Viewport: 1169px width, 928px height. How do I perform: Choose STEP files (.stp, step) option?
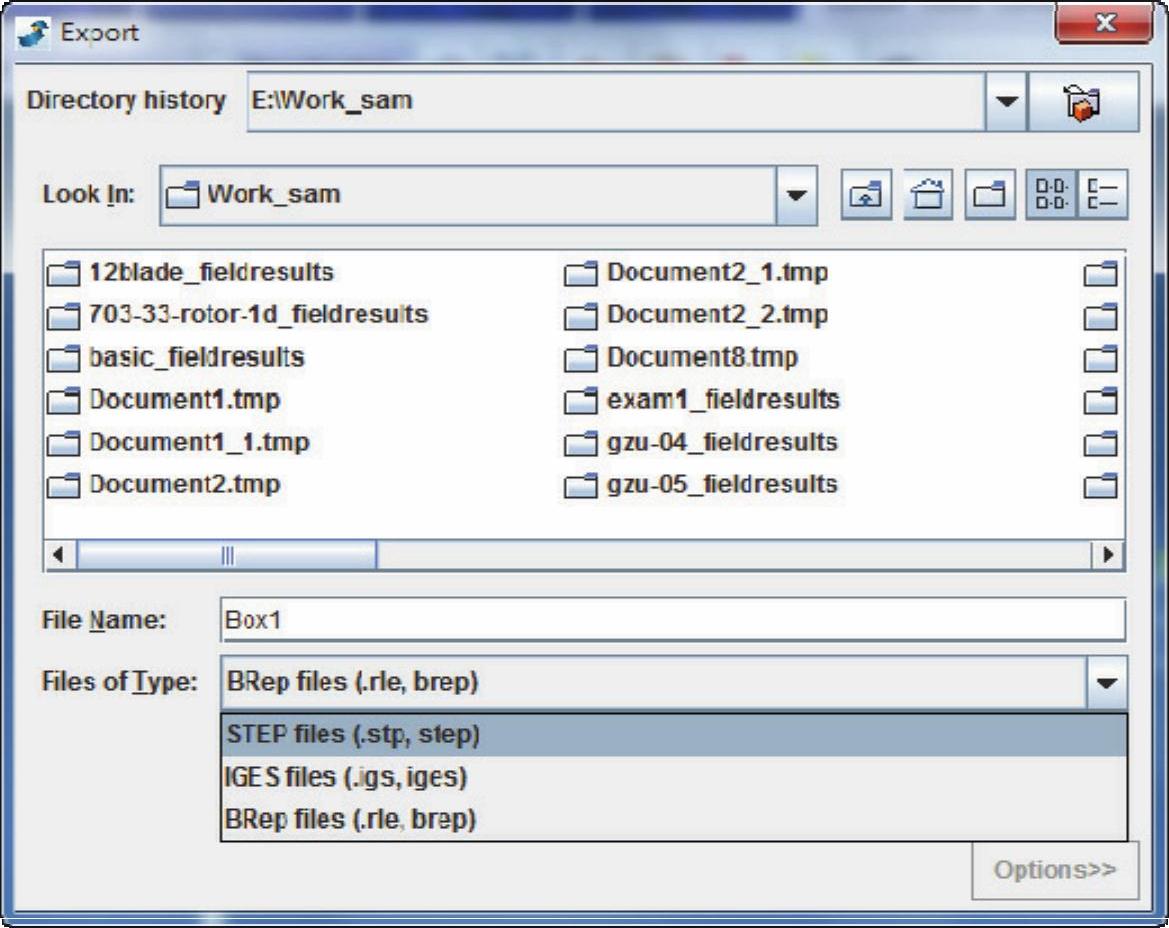point(353,735)
